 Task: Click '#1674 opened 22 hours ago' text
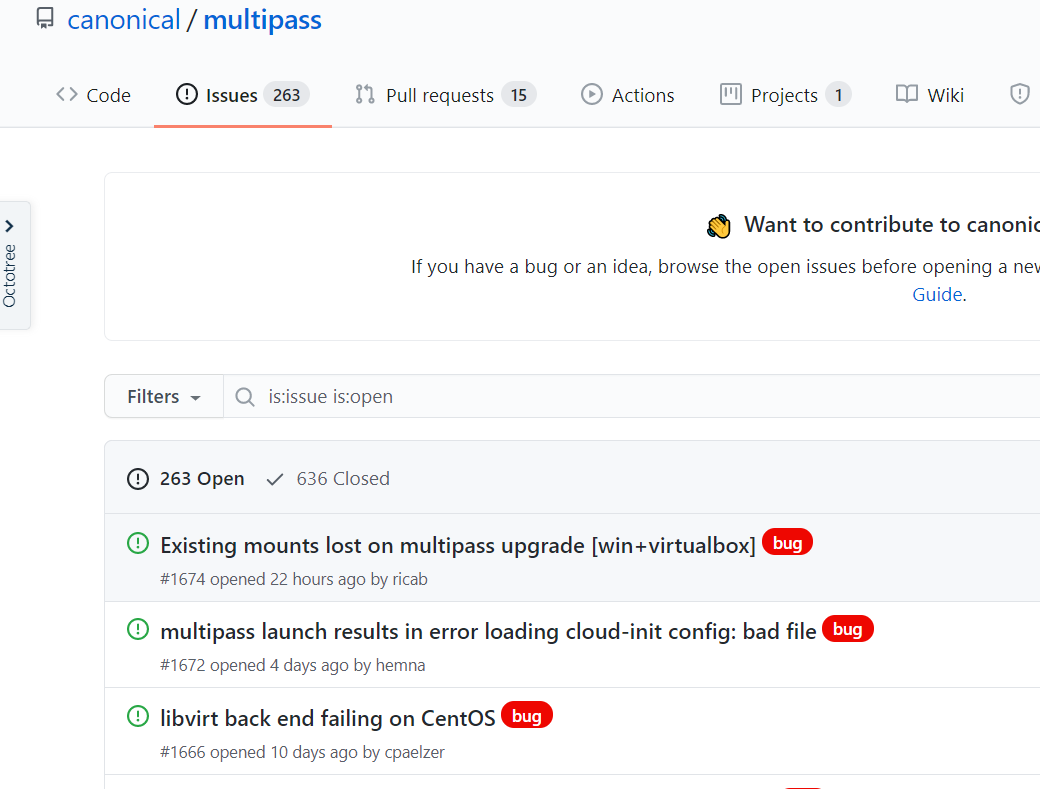(263, 579)
